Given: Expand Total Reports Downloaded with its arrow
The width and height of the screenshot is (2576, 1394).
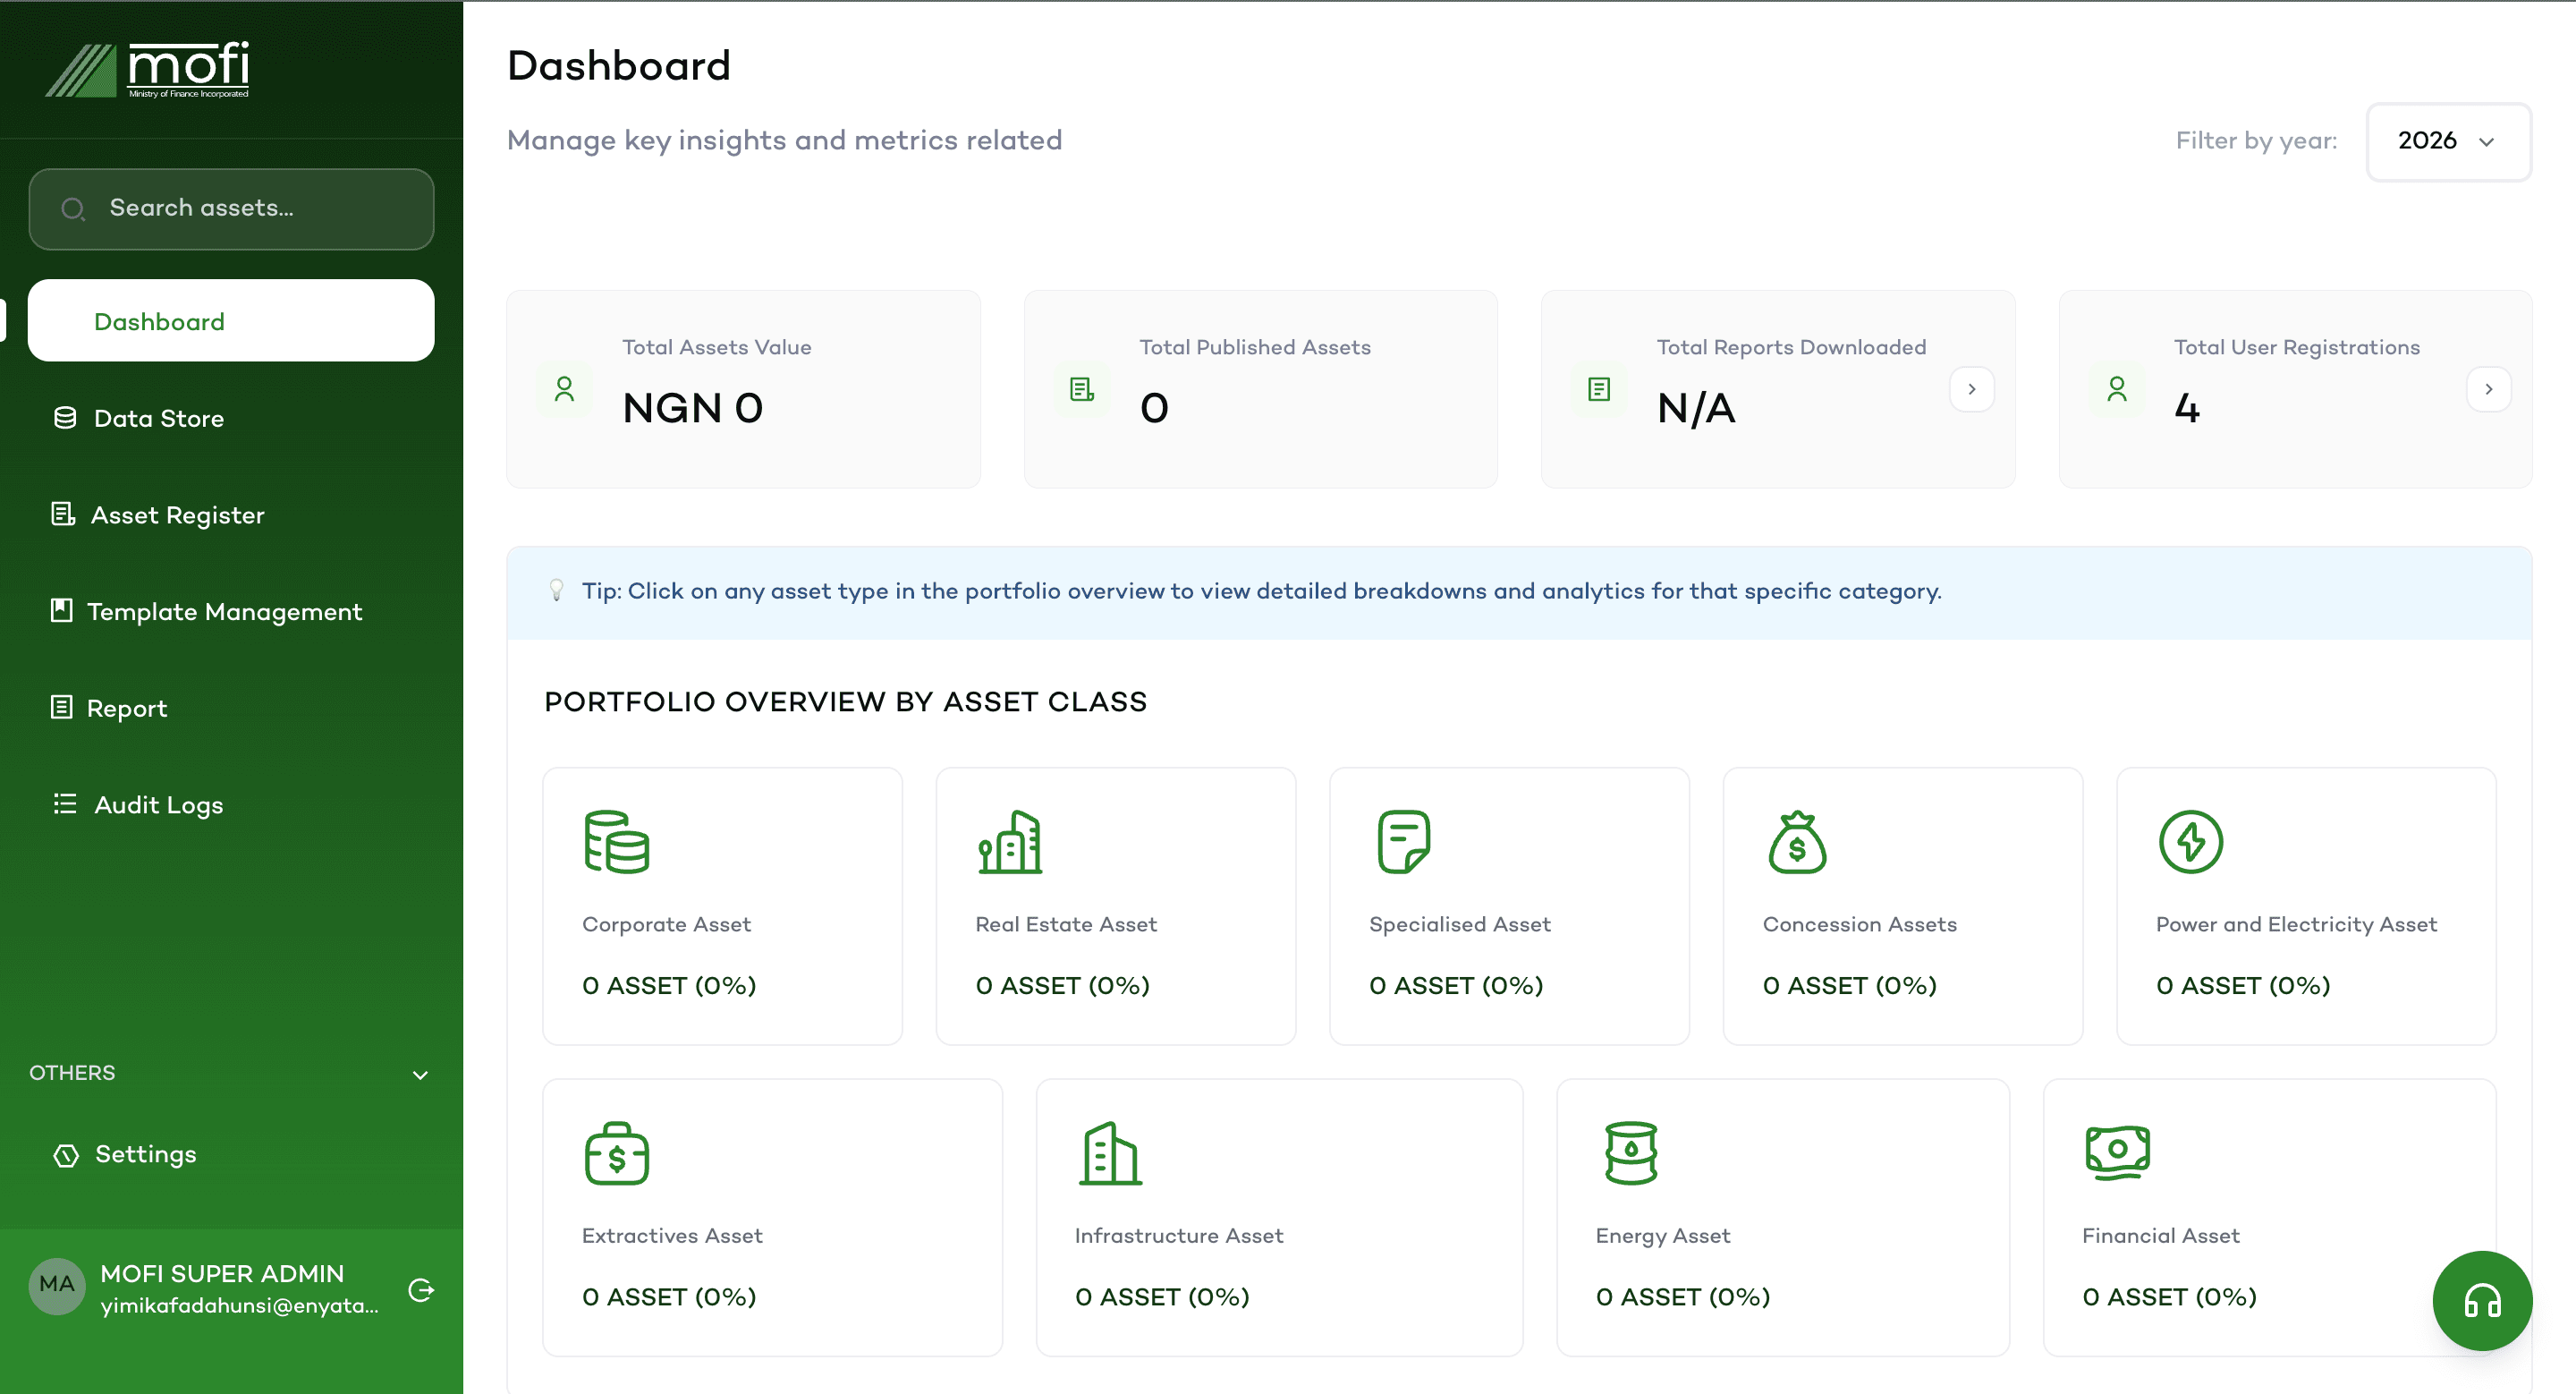Looking at the screenshot, I should (1971, 389).
